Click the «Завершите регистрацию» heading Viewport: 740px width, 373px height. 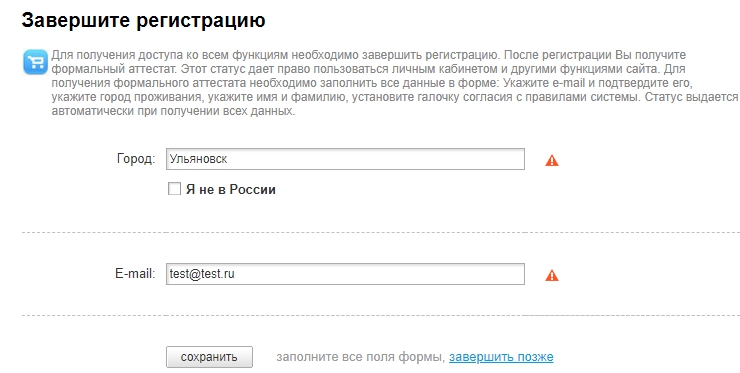click(x=143, y=20)
